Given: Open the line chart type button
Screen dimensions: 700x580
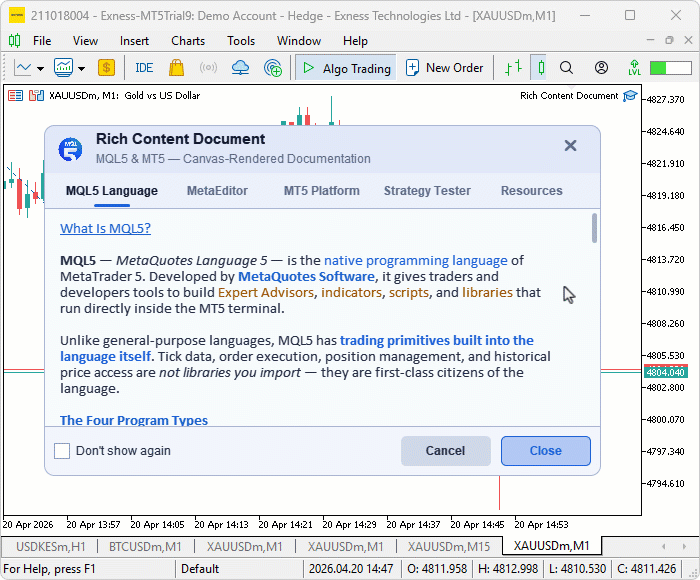Looking at the screenshot, I should 22,68.
